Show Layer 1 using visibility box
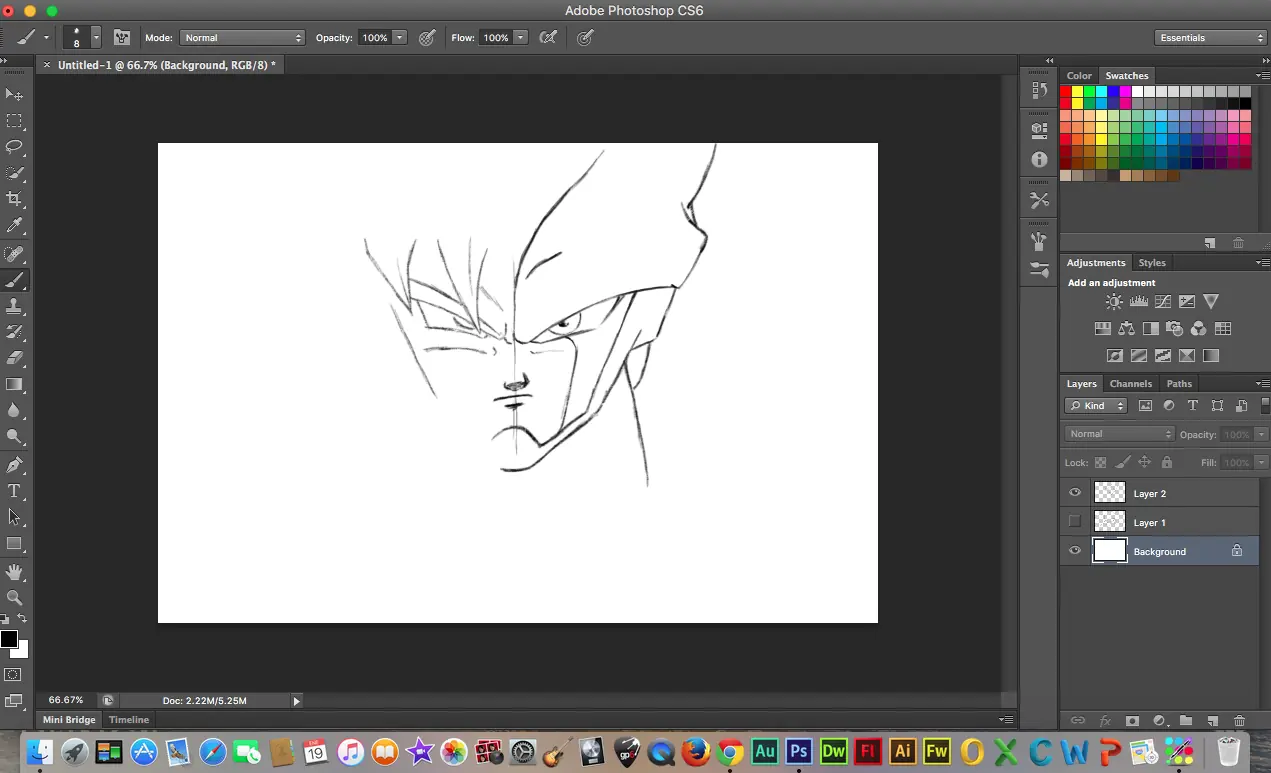This screenshot has height=773, width=1271. (1075, 522)
